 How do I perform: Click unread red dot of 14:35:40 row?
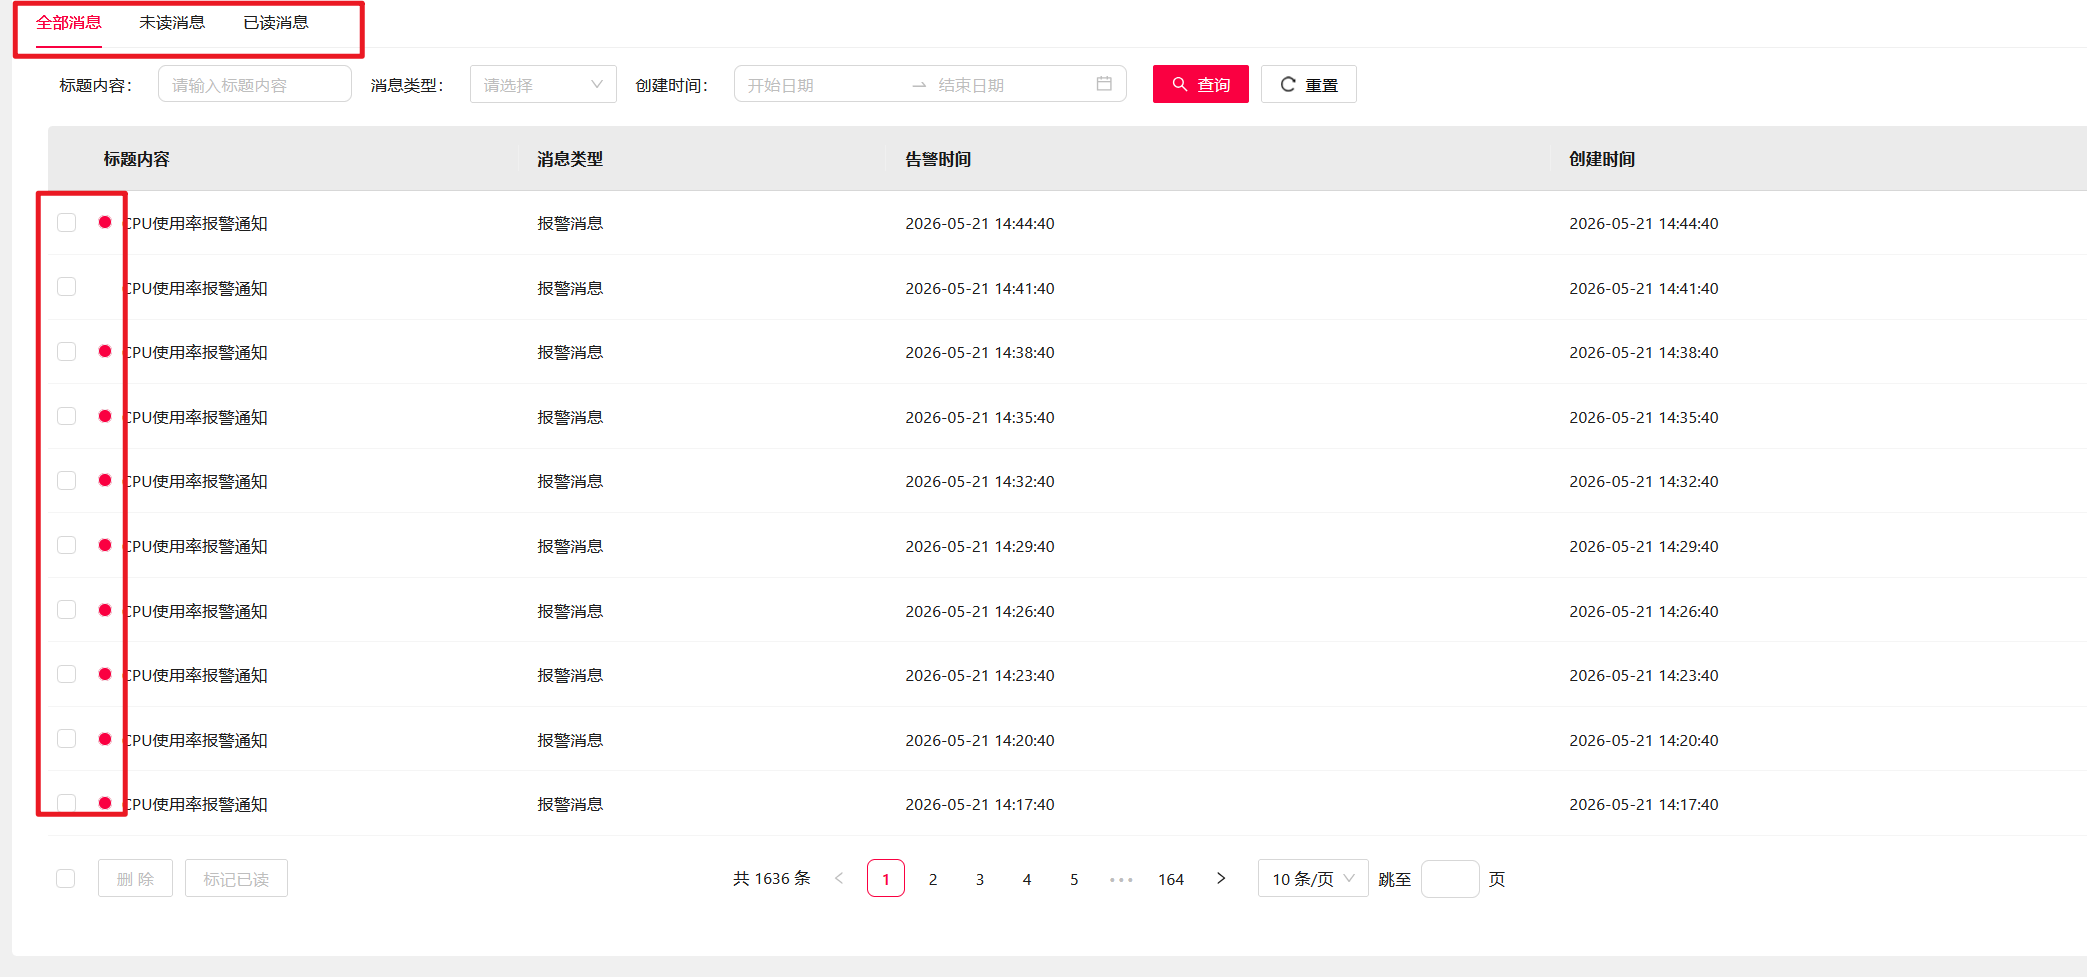(x=105, y=416)
